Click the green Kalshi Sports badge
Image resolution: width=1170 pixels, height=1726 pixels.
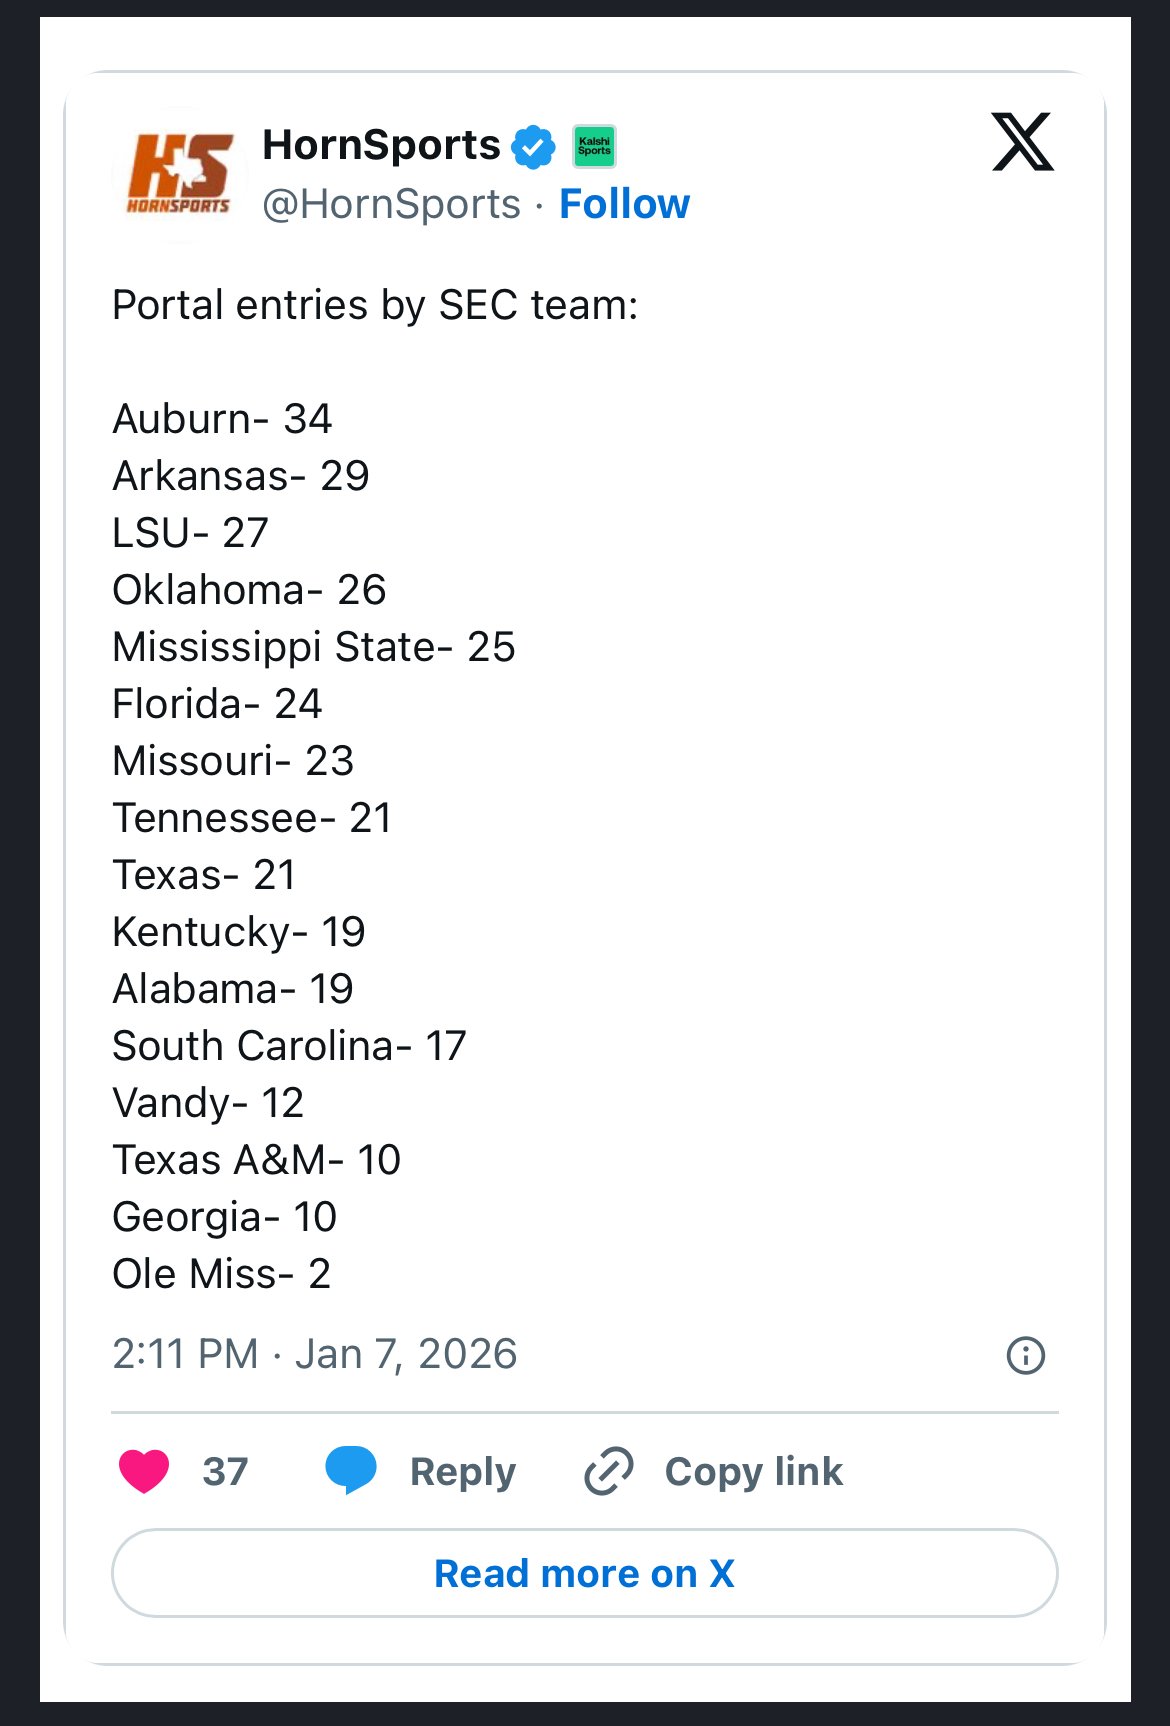click(x=594, y=147)
